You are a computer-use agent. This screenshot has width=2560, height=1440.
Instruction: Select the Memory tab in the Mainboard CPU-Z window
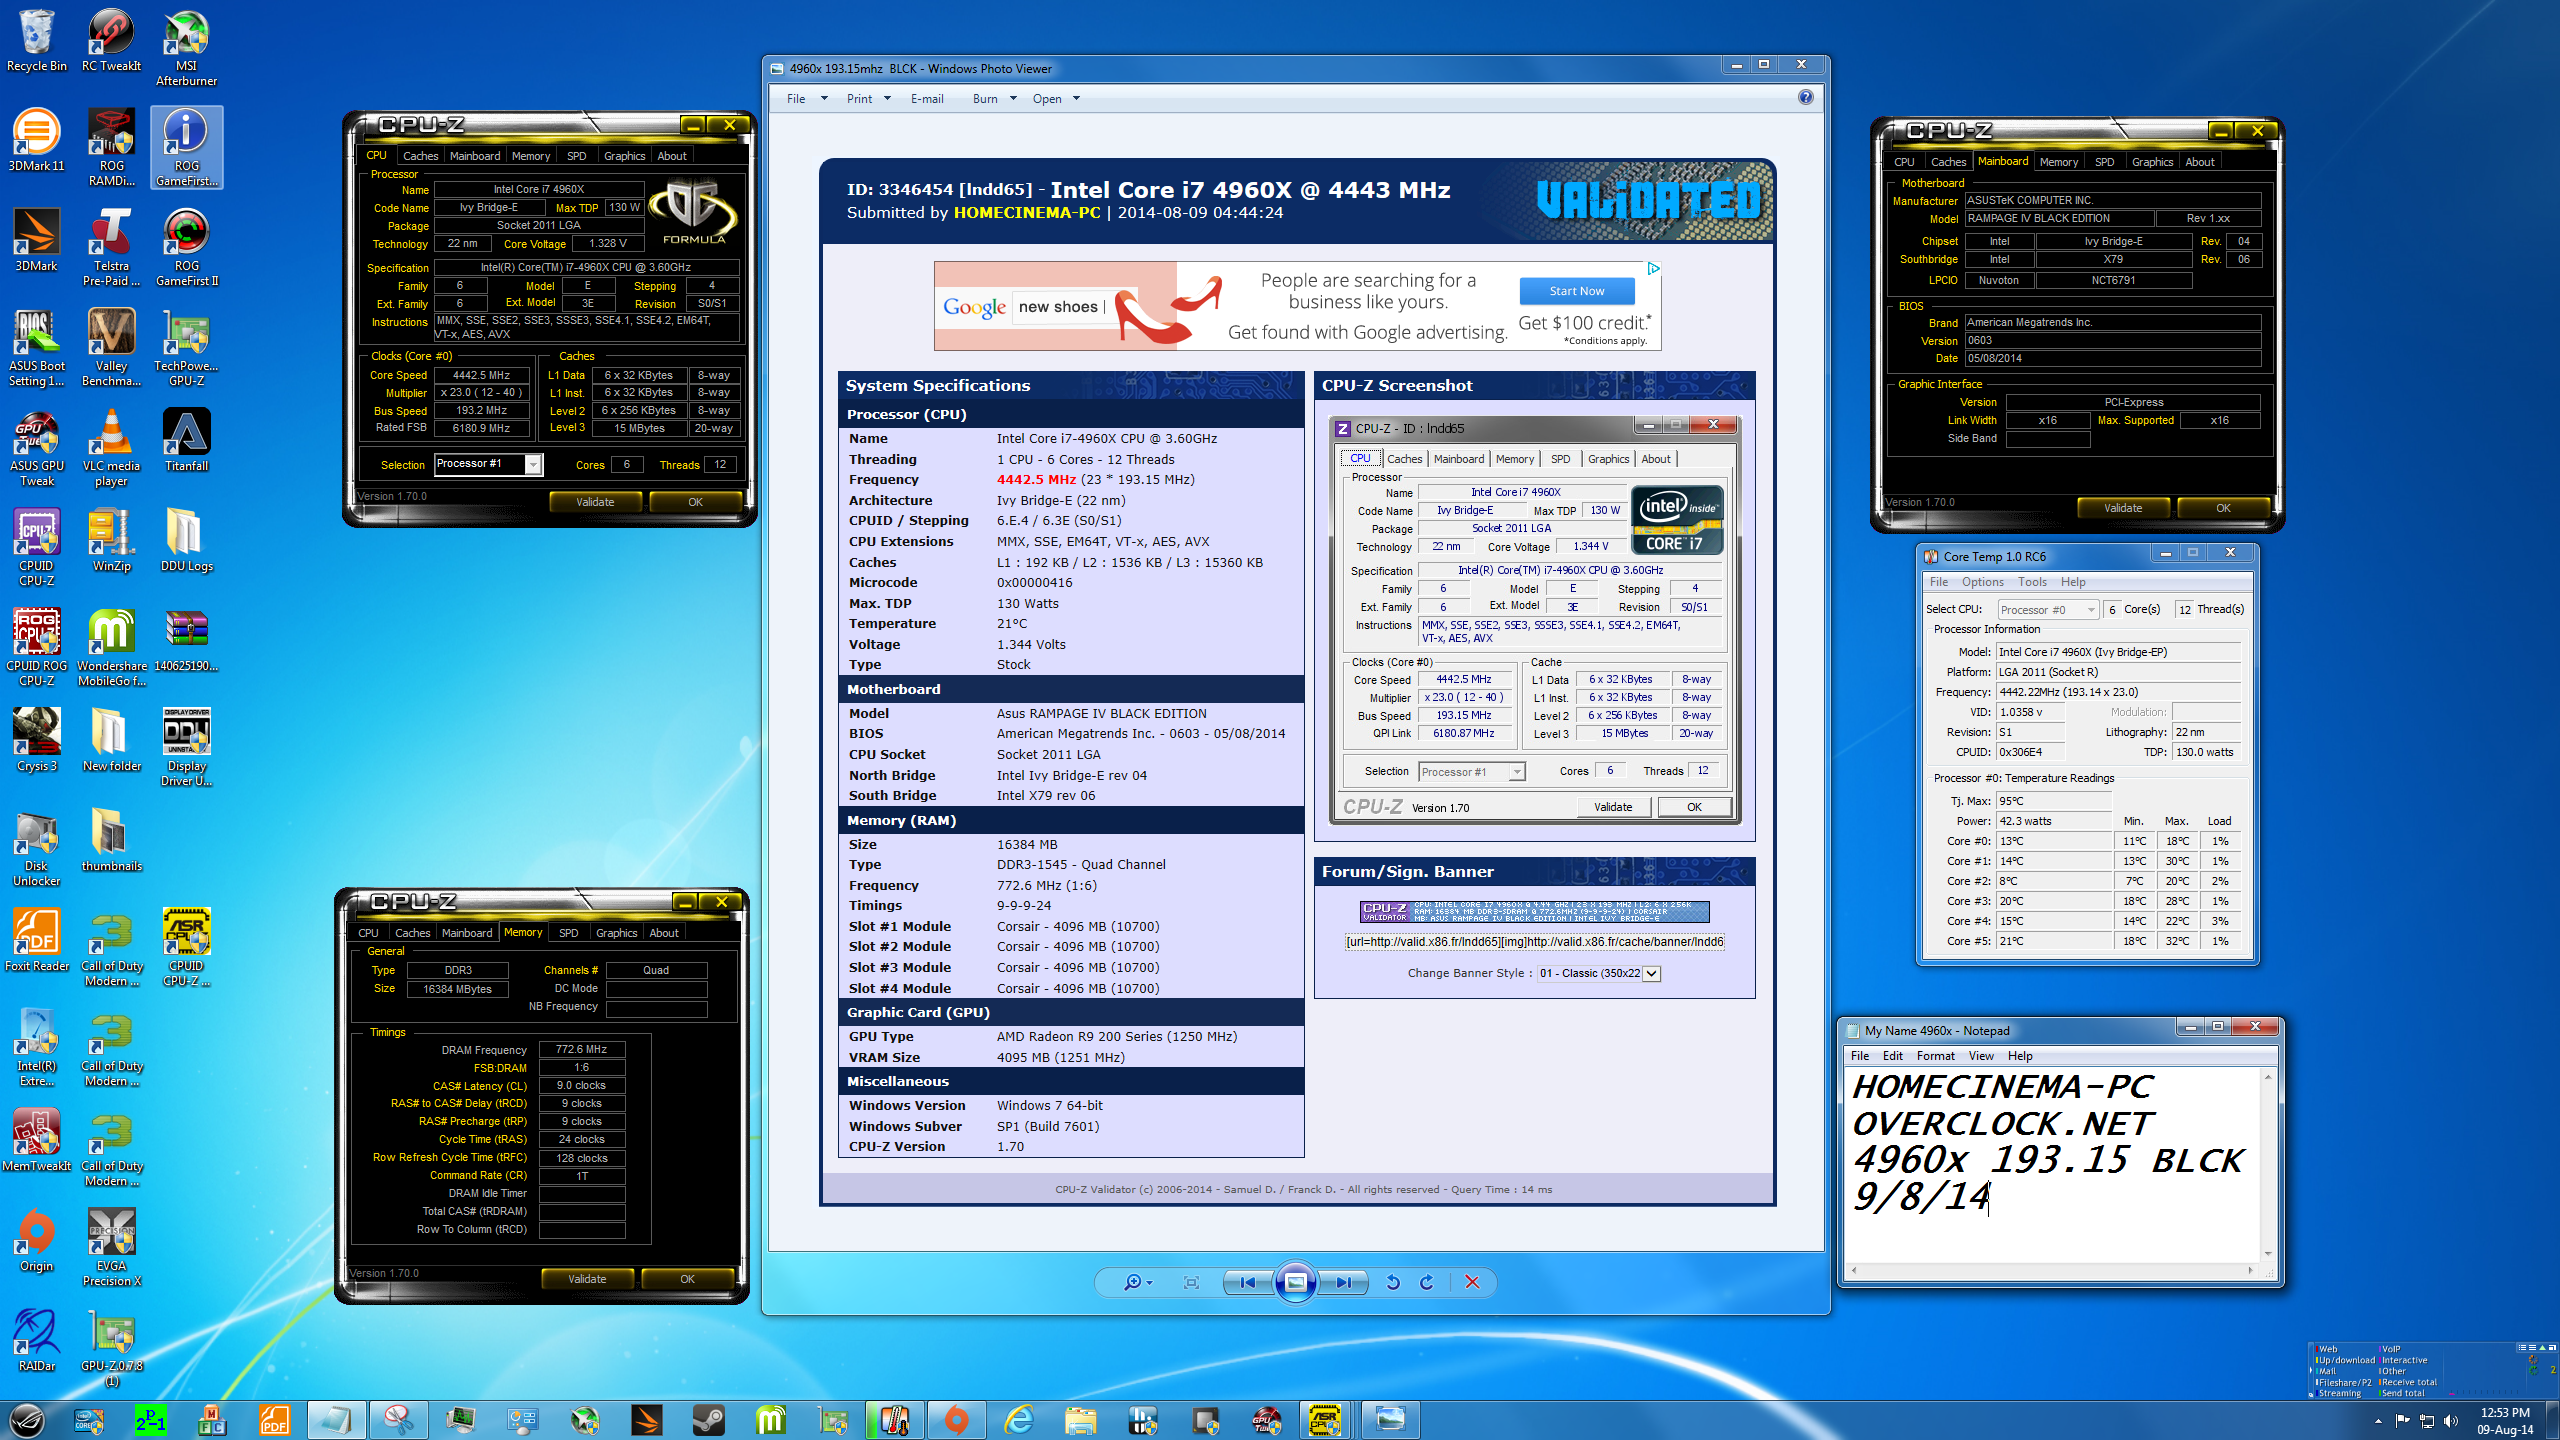[x=2058, y=162]
